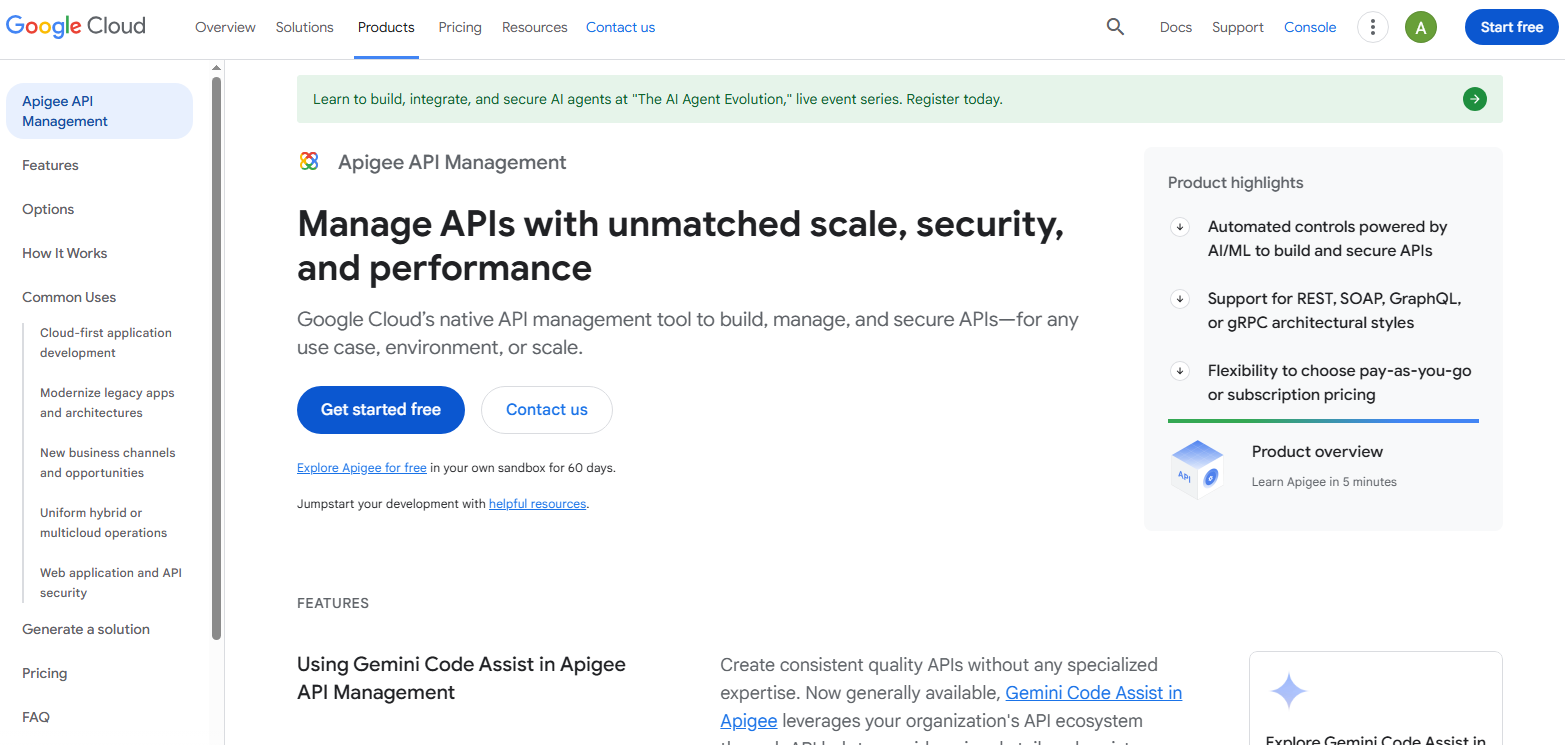Switch to the Products navigation tab
Screen dimensions: 1565x745
(386, 27)
